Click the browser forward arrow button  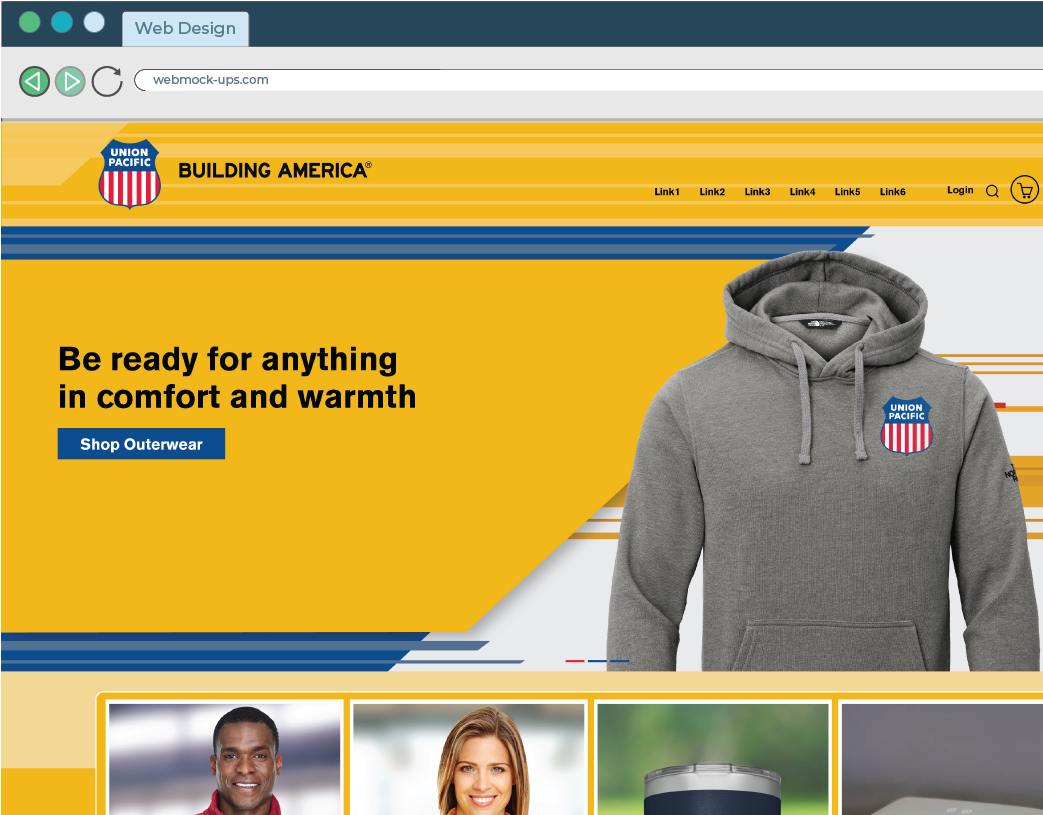pos(70,82)
